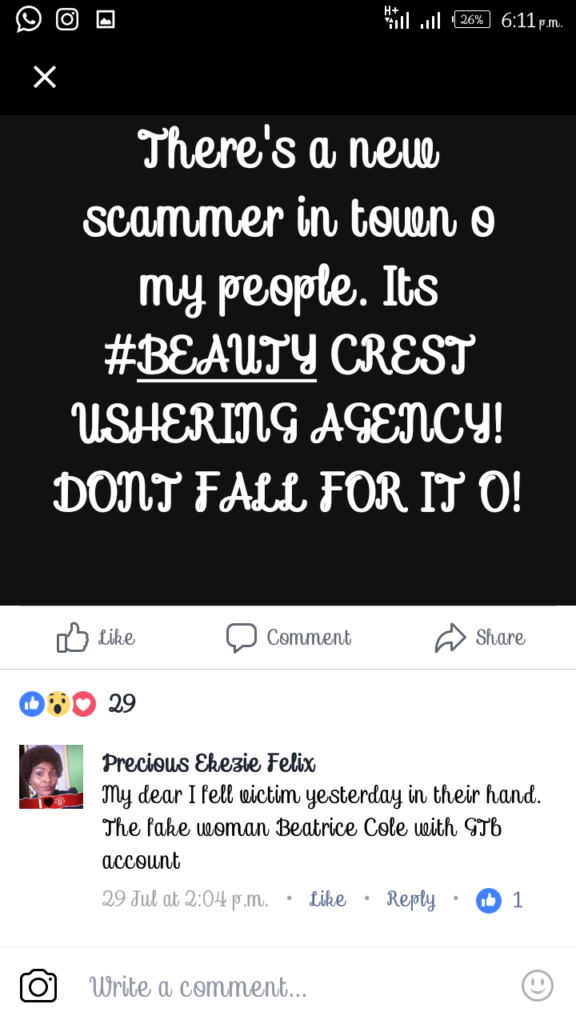Screen dimensions: 576x1024
Task: Tap the thumbs-up Like icon under the post
Action: 72,637
